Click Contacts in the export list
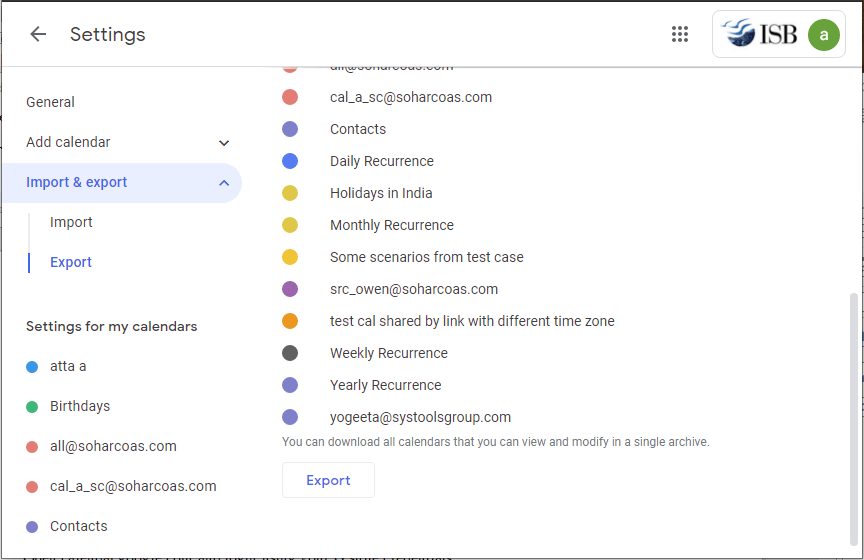This screenshot has width=864, height=560. (x=358, y=130)
